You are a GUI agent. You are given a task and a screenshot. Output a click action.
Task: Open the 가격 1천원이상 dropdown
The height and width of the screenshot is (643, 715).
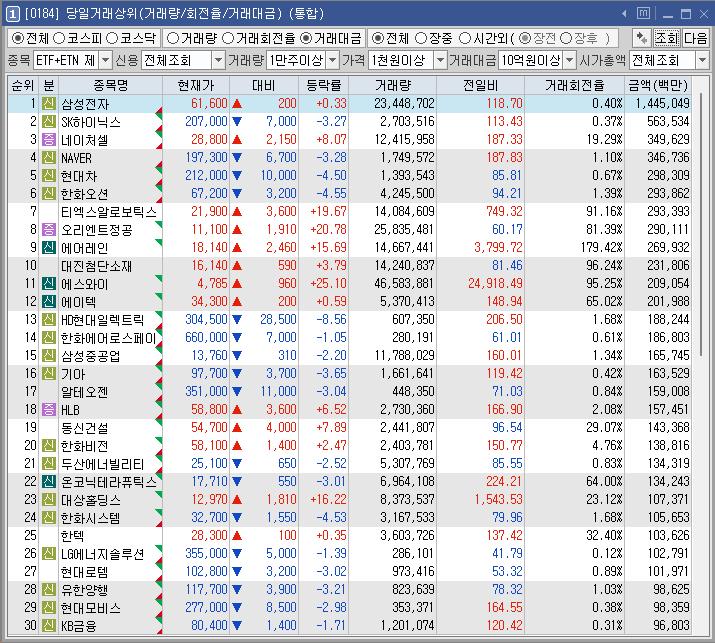click(440, 60)
